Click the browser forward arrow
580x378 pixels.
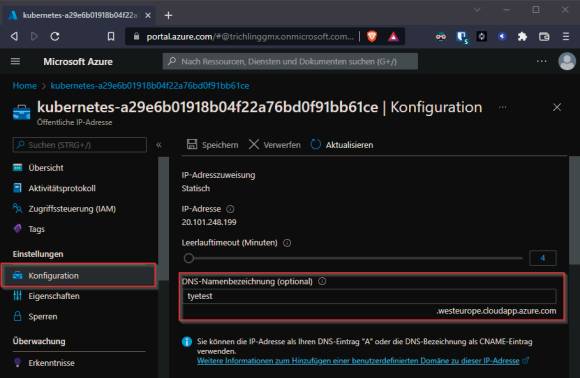34,36
